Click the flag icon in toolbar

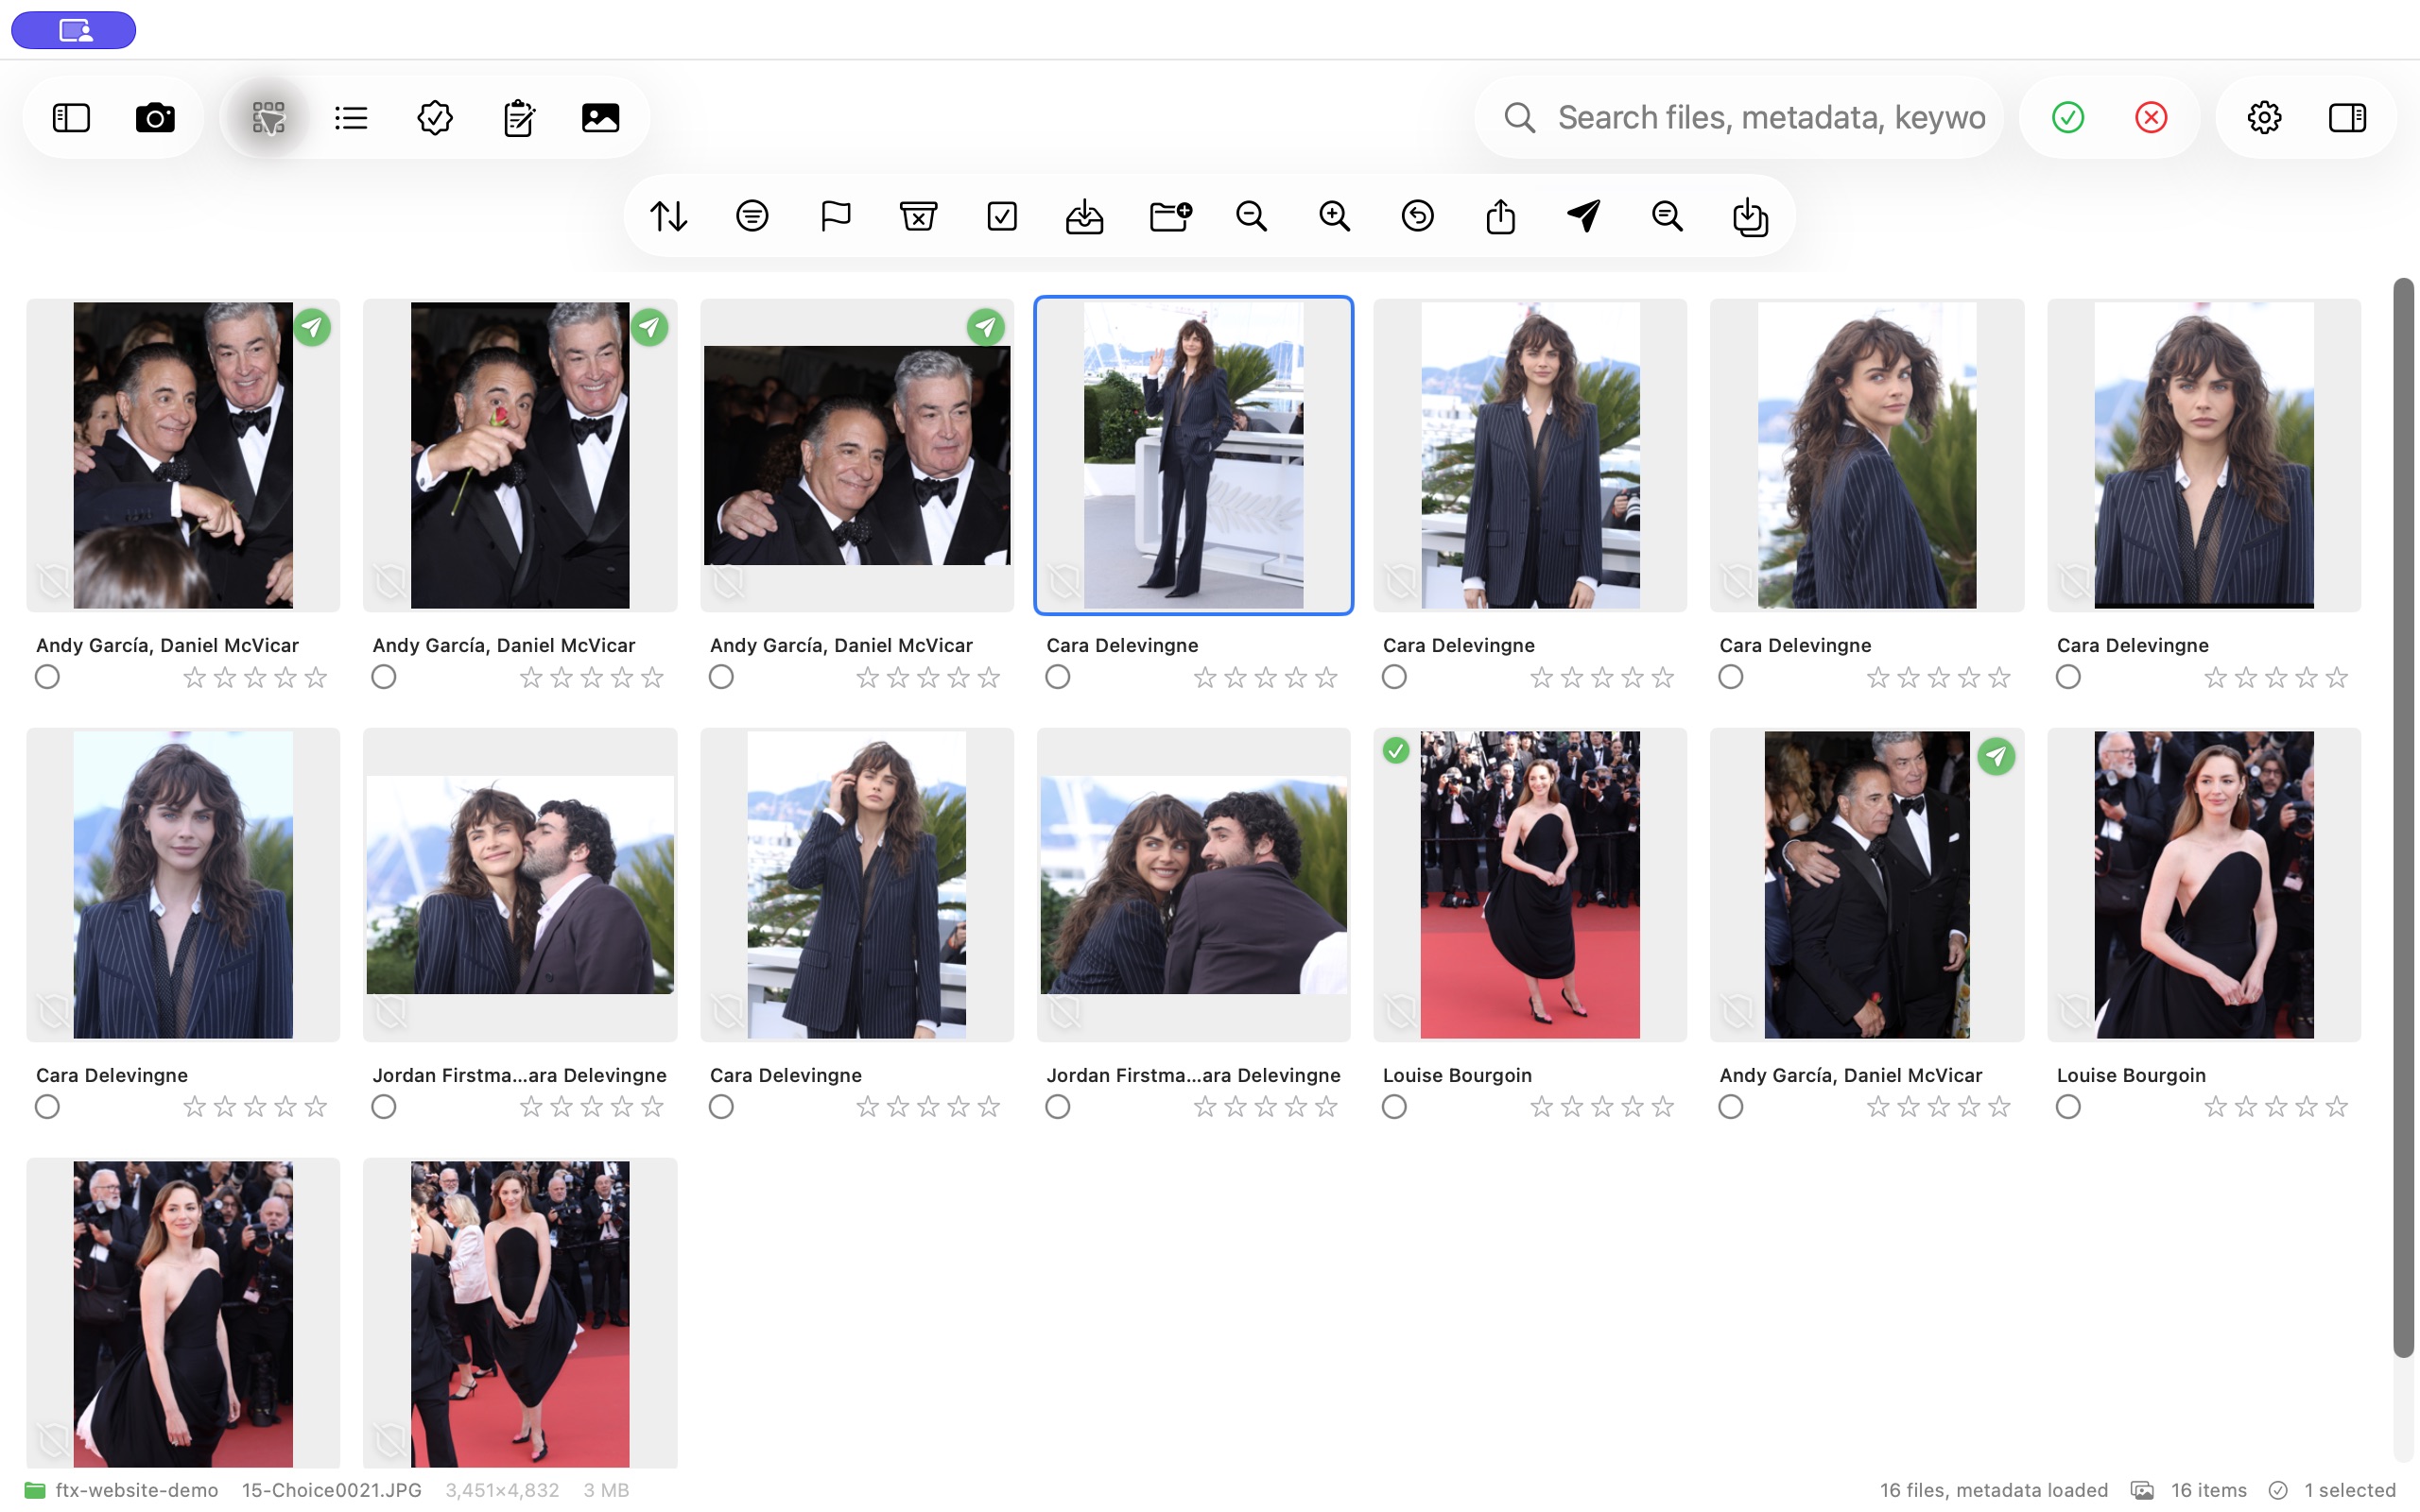(x=835, y=216)
